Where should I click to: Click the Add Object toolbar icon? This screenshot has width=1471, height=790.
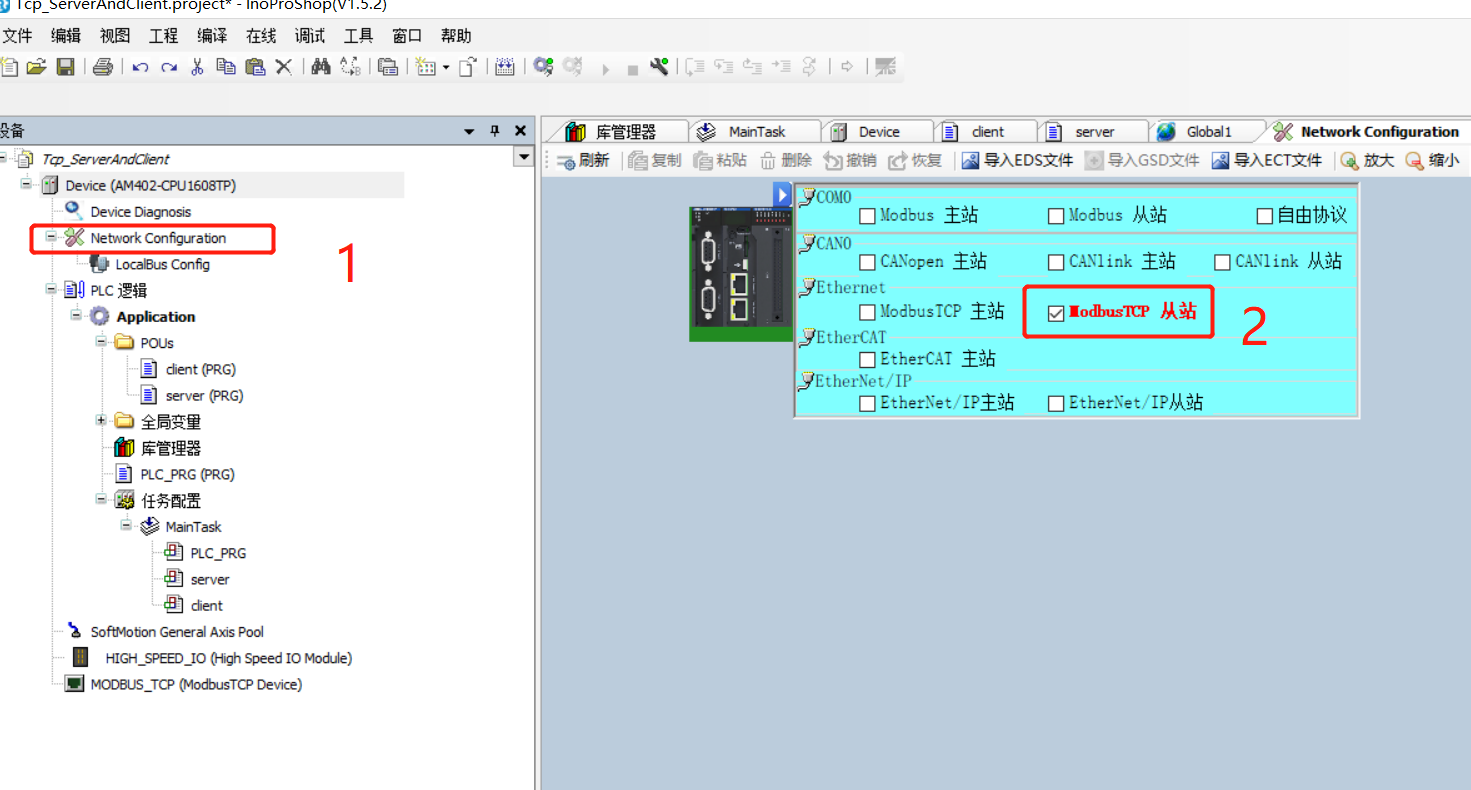[425, 67]
